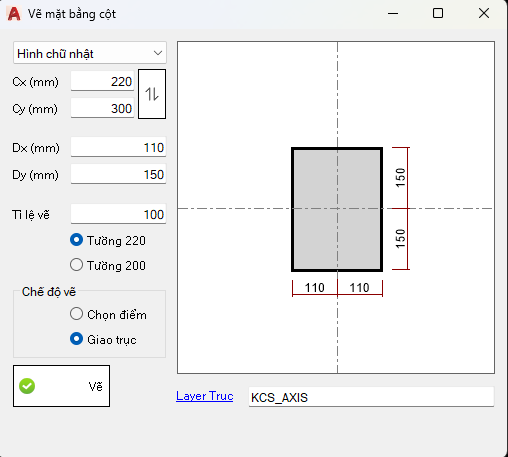
Task: Swap Cx and Cy values button
Action: point(152,94)
